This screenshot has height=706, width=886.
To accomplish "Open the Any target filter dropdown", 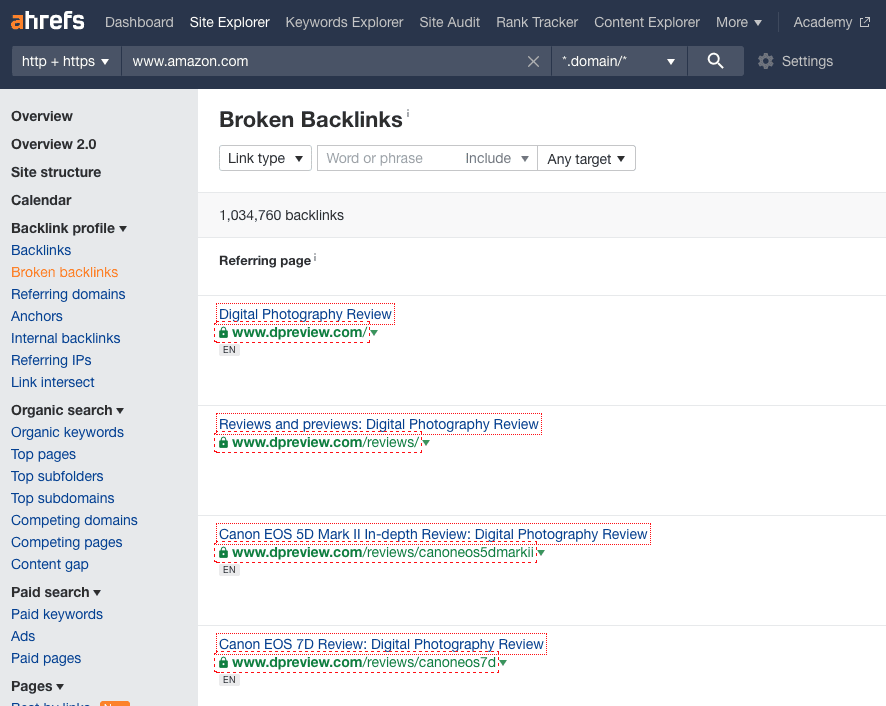I will tap(586, 158).
